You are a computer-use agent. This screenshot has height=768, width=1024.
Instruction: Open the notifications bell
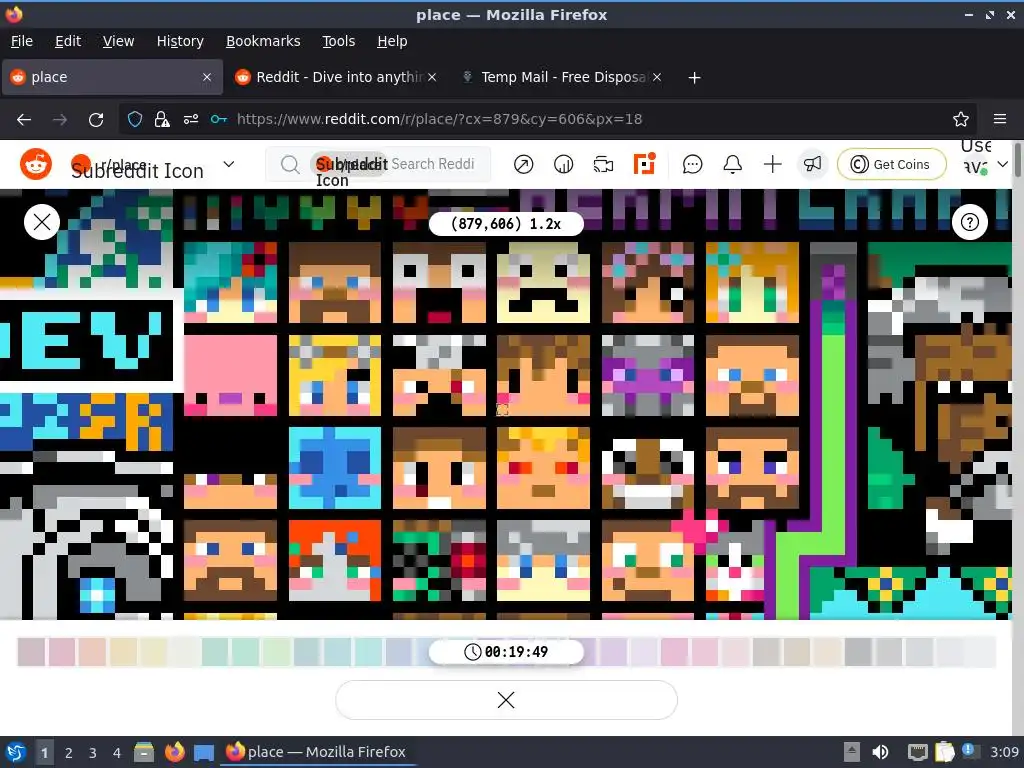point(732,165)
